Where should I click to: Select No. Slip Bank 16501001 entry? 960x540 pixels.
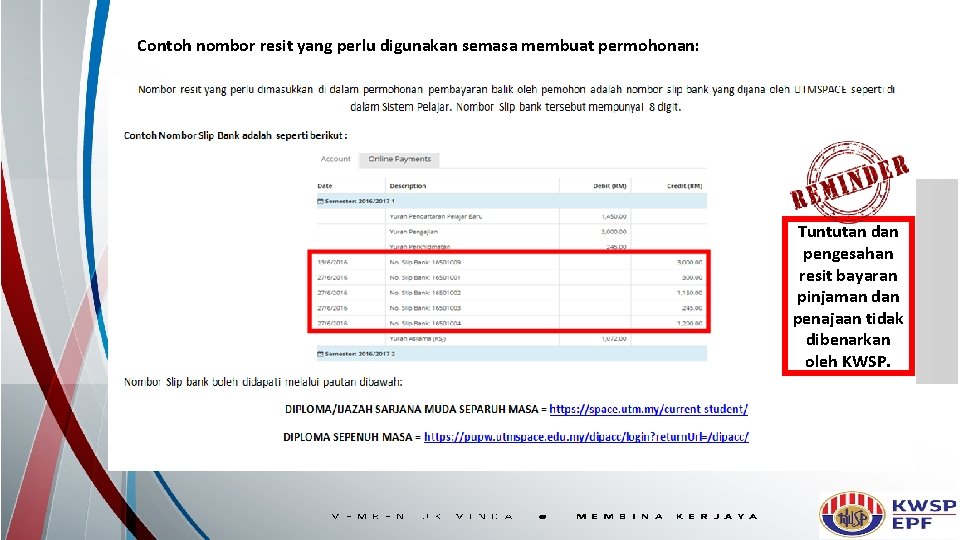pos(425,277)
